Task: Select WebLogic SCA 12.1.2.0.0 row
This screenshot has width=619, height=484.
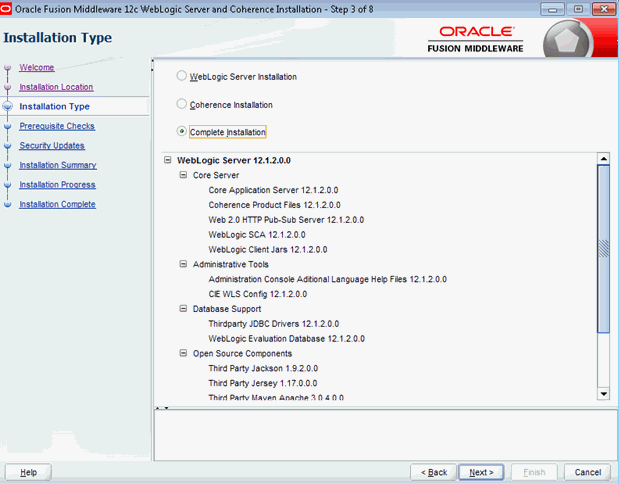Action: coord(257,234)
